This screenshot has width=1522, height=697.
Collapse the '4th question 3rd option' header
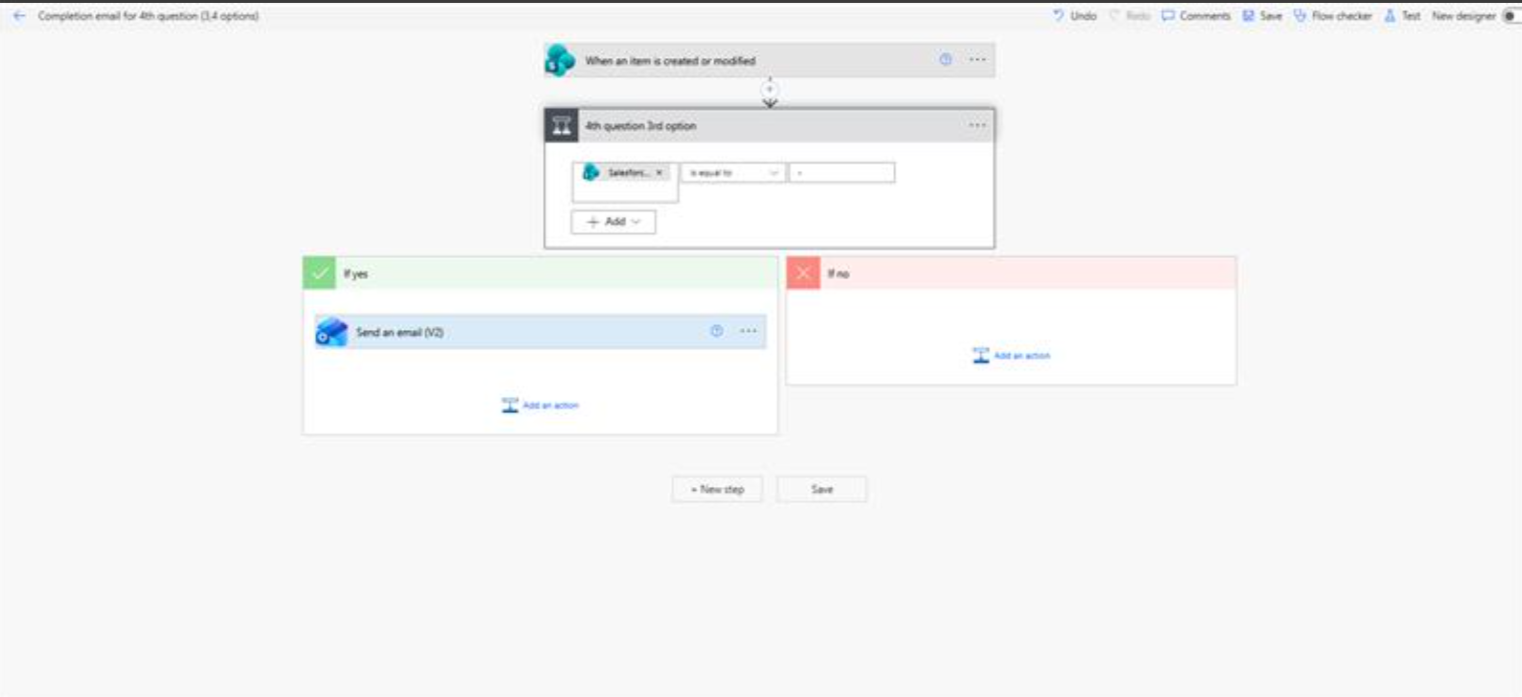pyautogui.click(x=769, y=126)
